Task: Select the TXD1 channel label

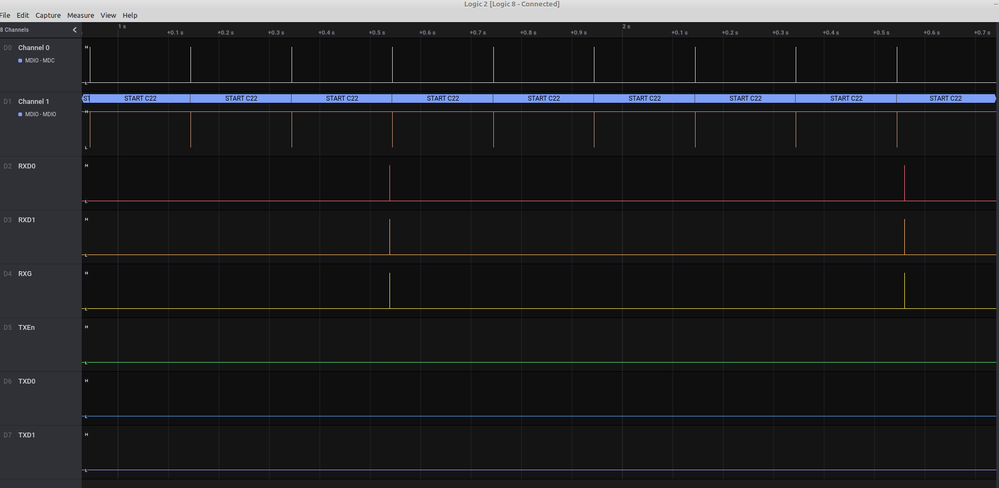Action: click(x=27, y=435)
